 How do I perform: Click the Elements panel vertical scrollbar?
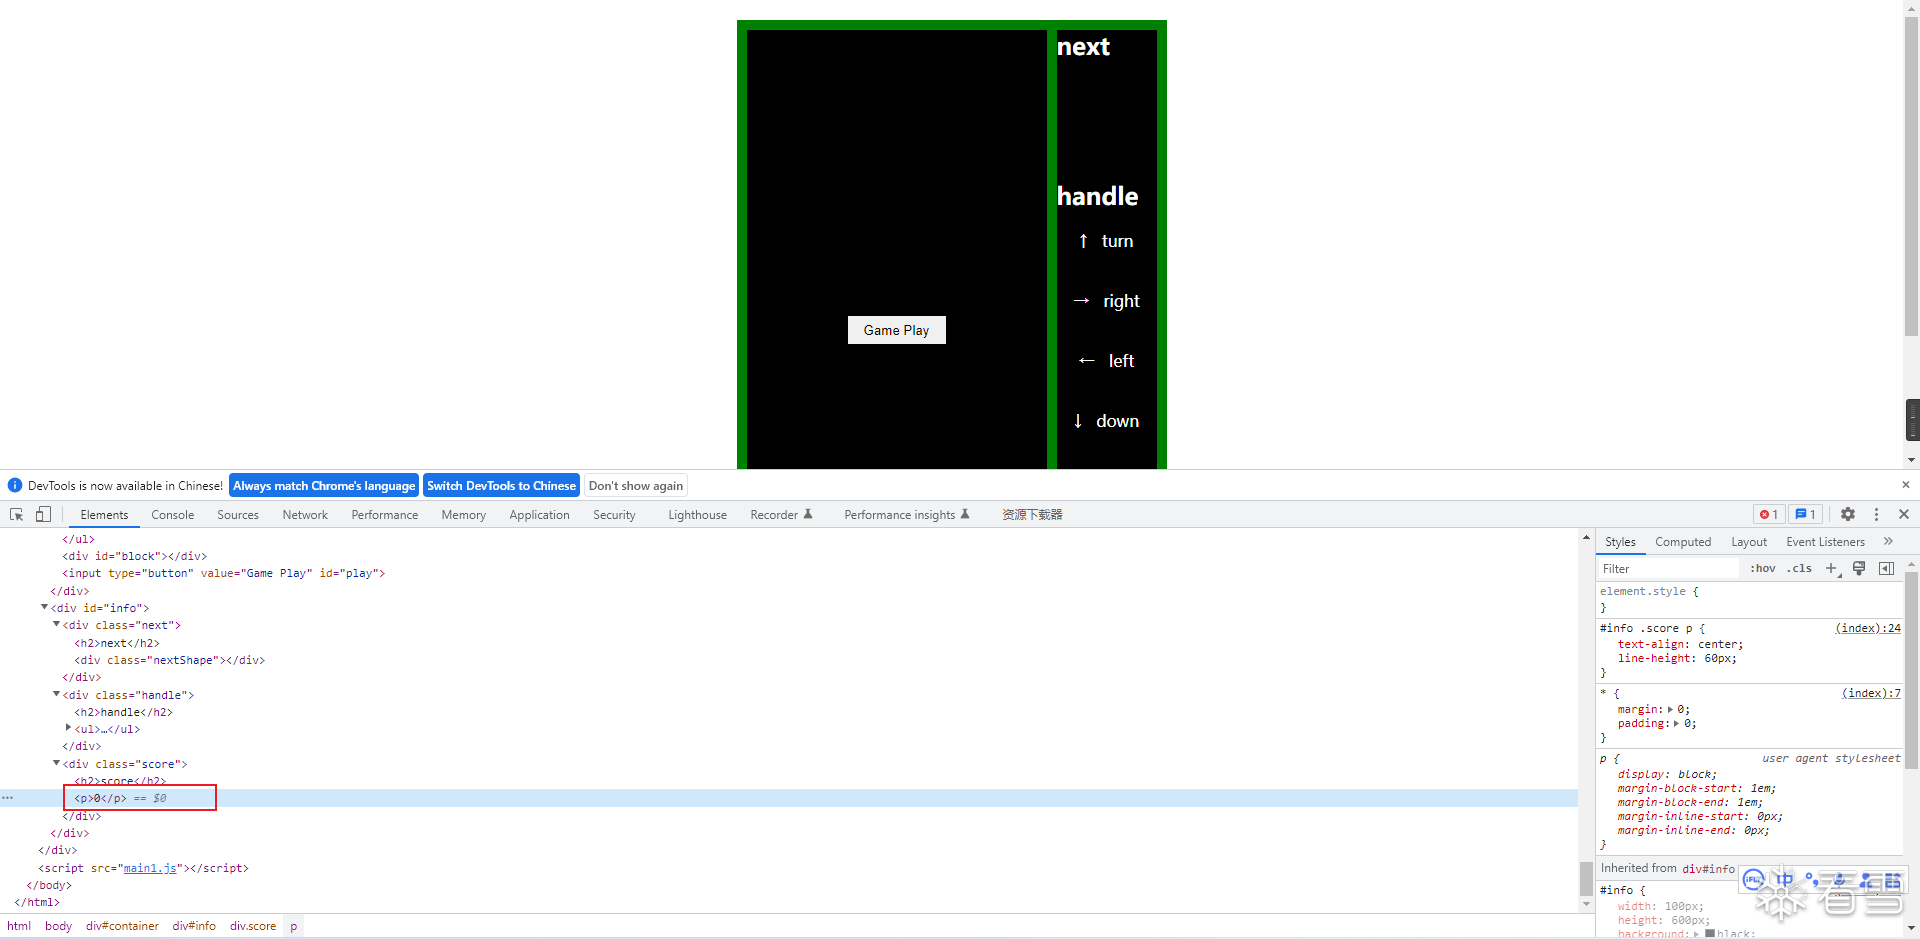click(x=1586, y=878)
